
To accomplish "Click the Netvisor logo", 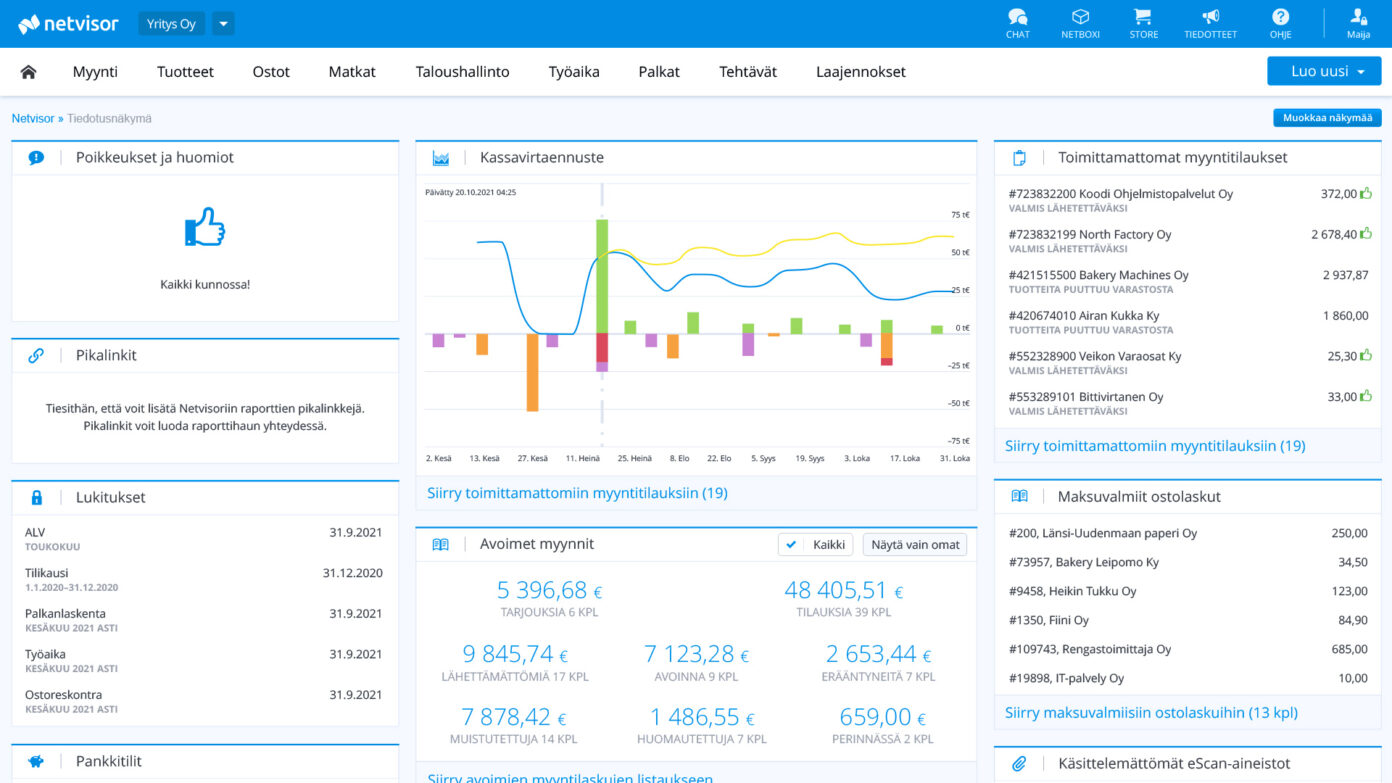I will pos(68,24).
